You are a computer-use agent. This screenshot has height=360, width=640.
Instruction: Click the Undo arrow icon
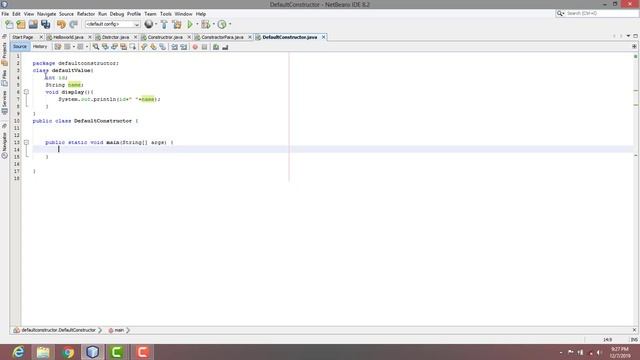[x=61, y=24]
